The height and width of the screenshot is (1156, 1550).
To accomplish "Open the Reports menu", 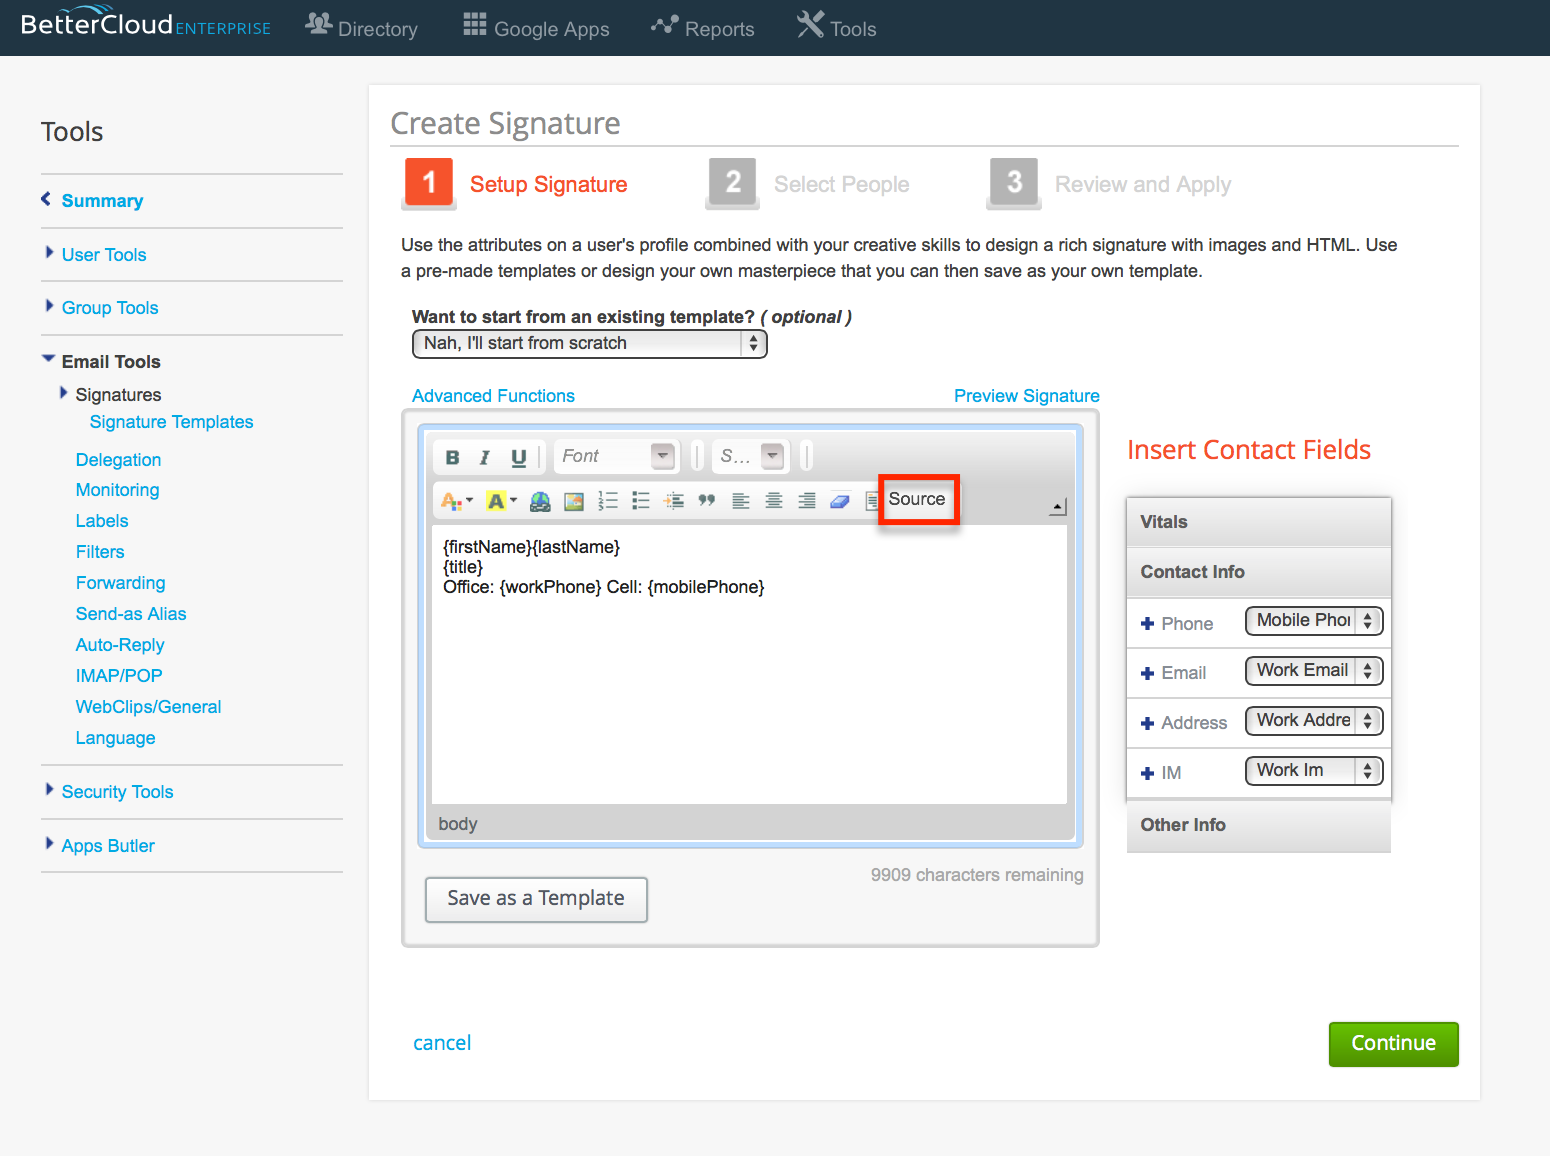I will (703, 28).
